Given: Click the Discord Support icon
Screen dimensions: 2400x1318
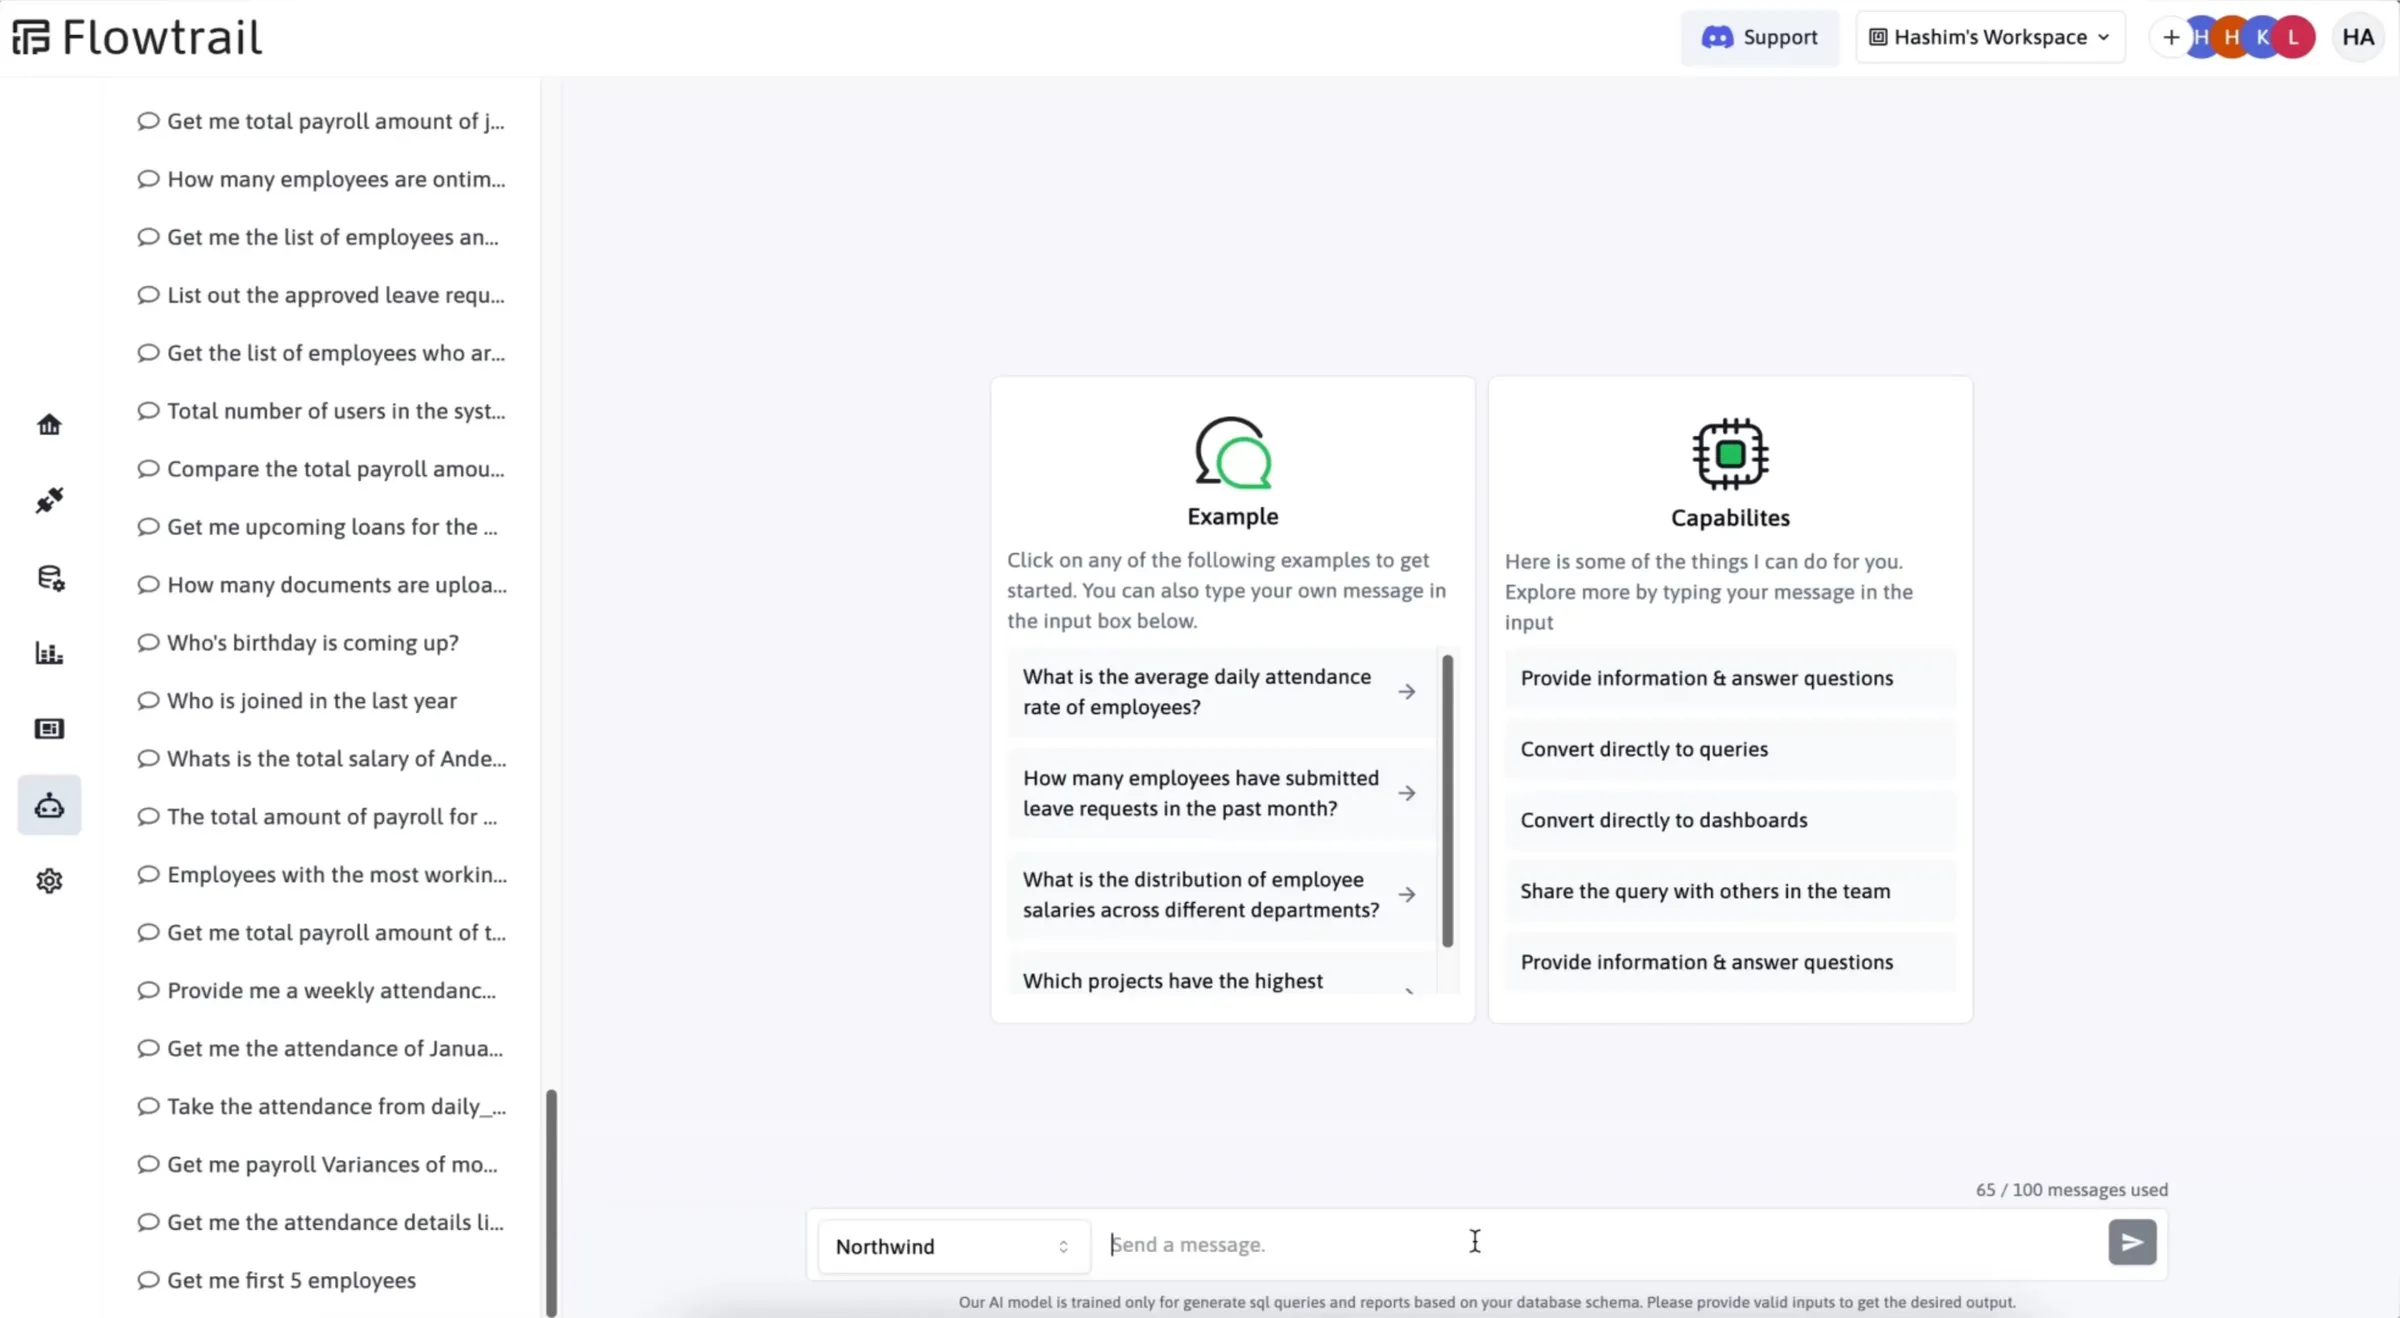Looking at the screenshot, I should pyautogui.click(x=1718, y=37).
